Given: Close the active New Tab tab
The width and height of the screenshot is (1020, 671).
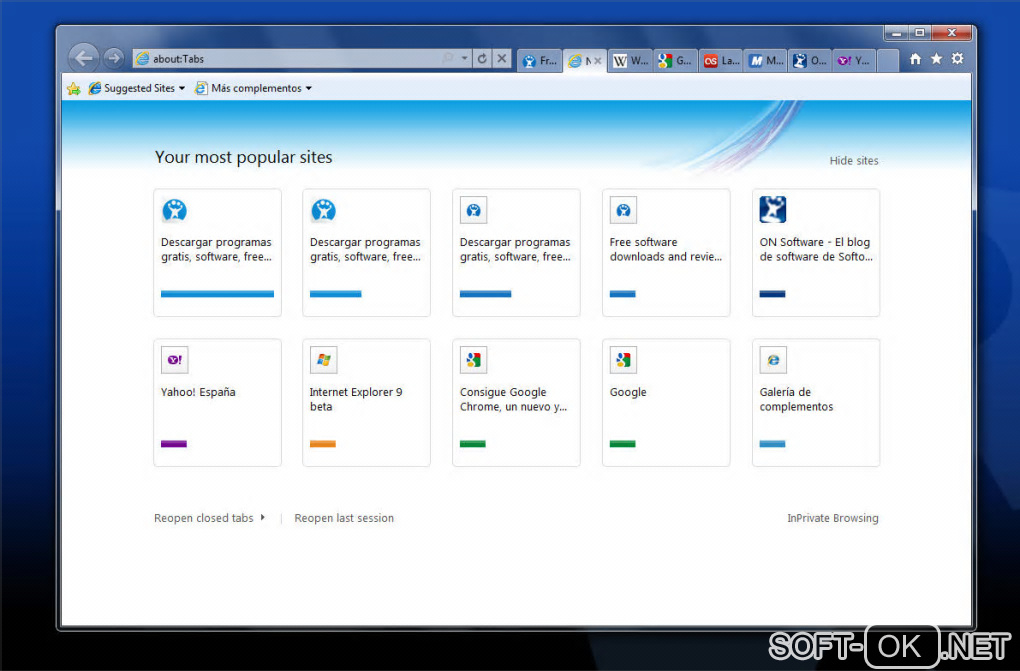Looking at the screenshot, I should click(598, 61).
